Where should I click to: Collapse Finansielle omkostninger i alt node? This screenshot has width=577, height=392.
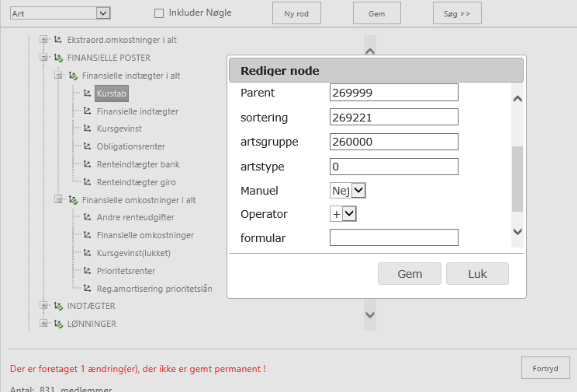pos(58,200)
